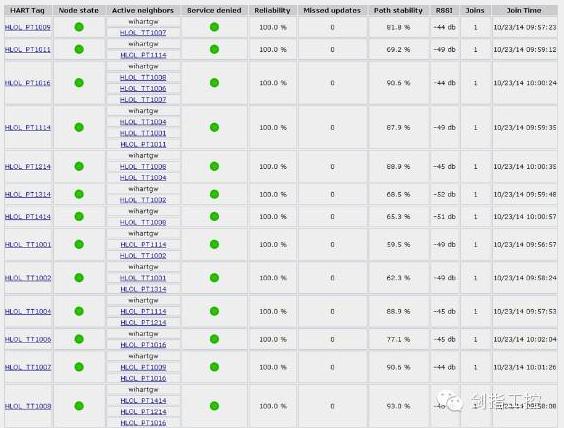This screenshot has height=428, width=564.
Task: Click the service denied icon in HLOL_PT1114 row
Action: [214, 127]
